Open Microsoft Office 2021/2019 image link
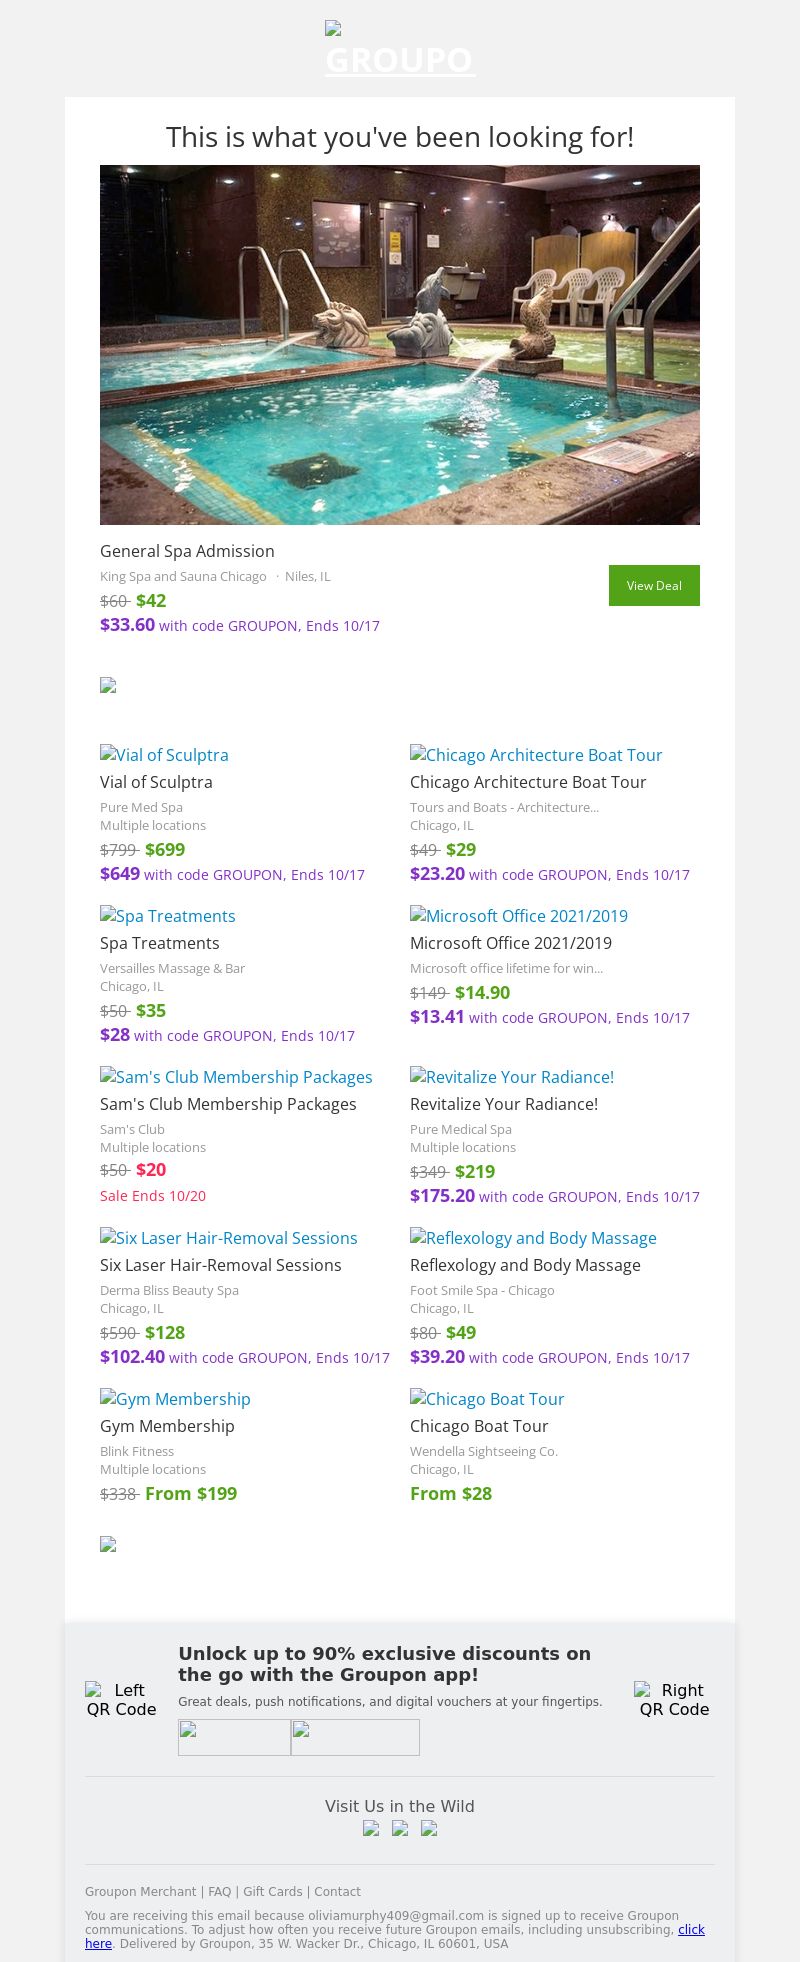800x1962 pixels. [519, 916]
